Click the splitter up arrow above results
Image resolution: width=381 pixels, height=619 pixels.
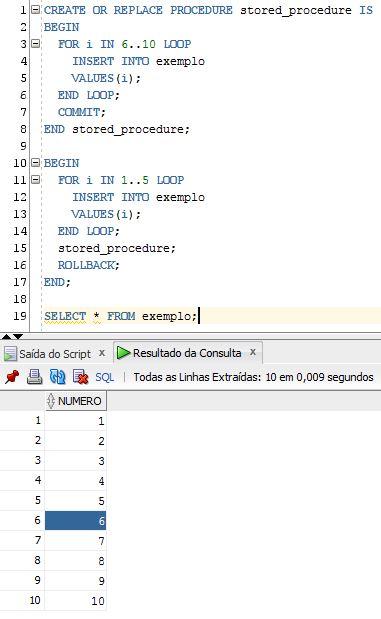(6, 336)
